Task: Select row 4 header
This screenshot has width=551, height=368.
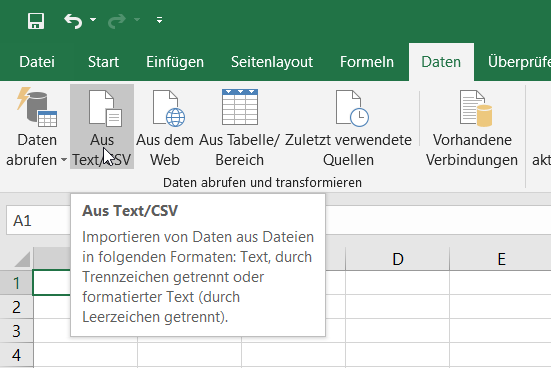Action: coord(17,355)
